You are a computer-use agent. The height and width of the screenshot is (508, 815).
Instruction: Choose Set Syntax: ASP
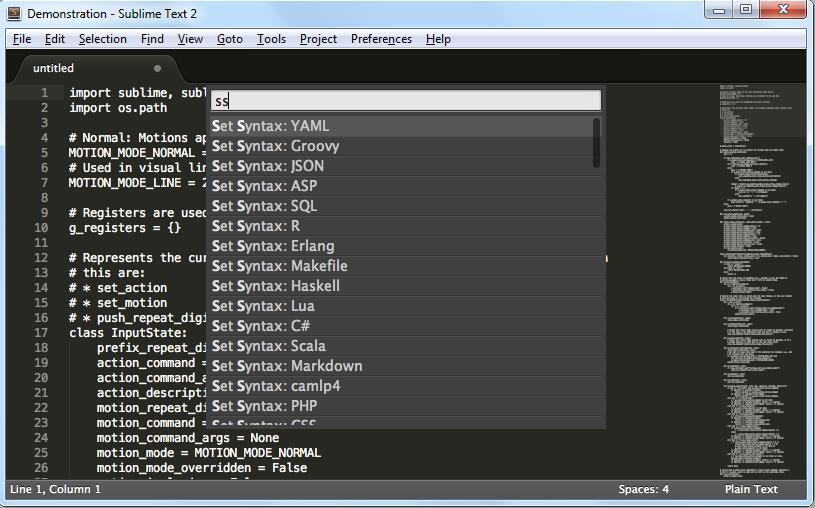406,186
